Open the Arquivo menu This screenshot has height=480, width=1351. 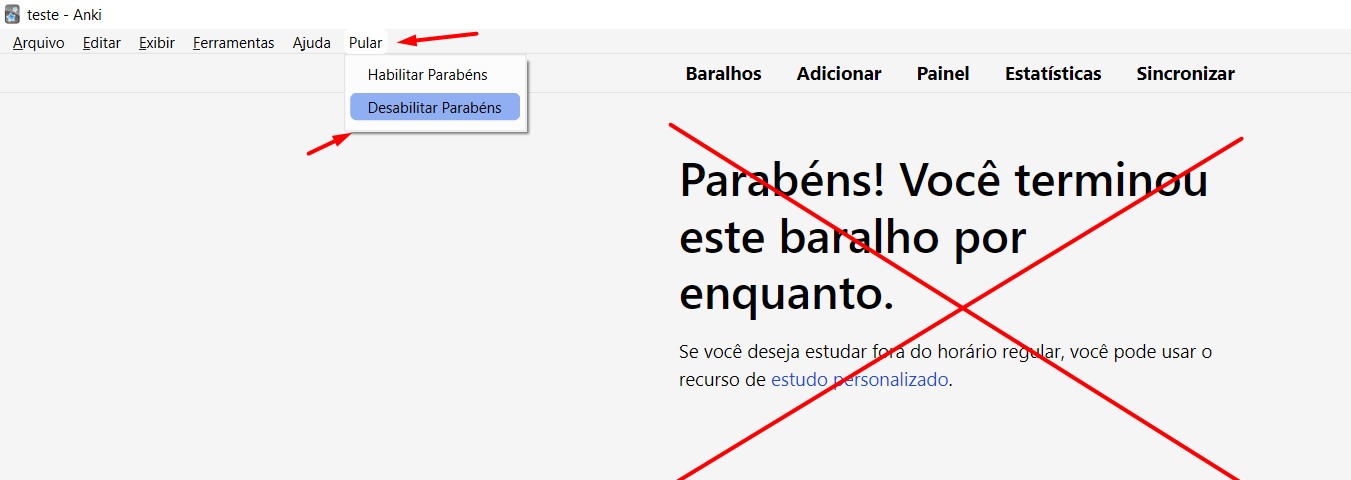[39, 43]
